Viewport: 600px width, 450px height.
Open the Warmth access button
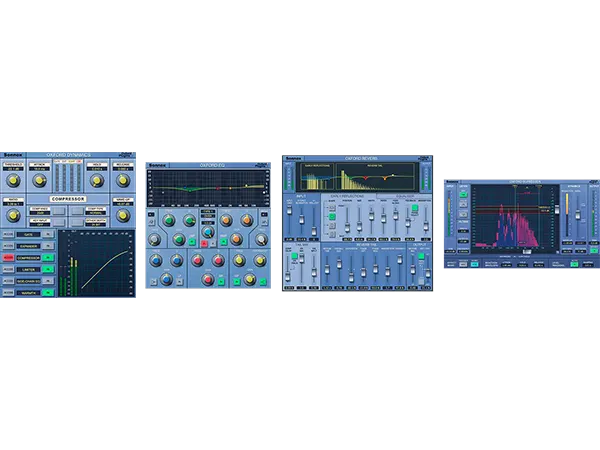click(8, 293)
